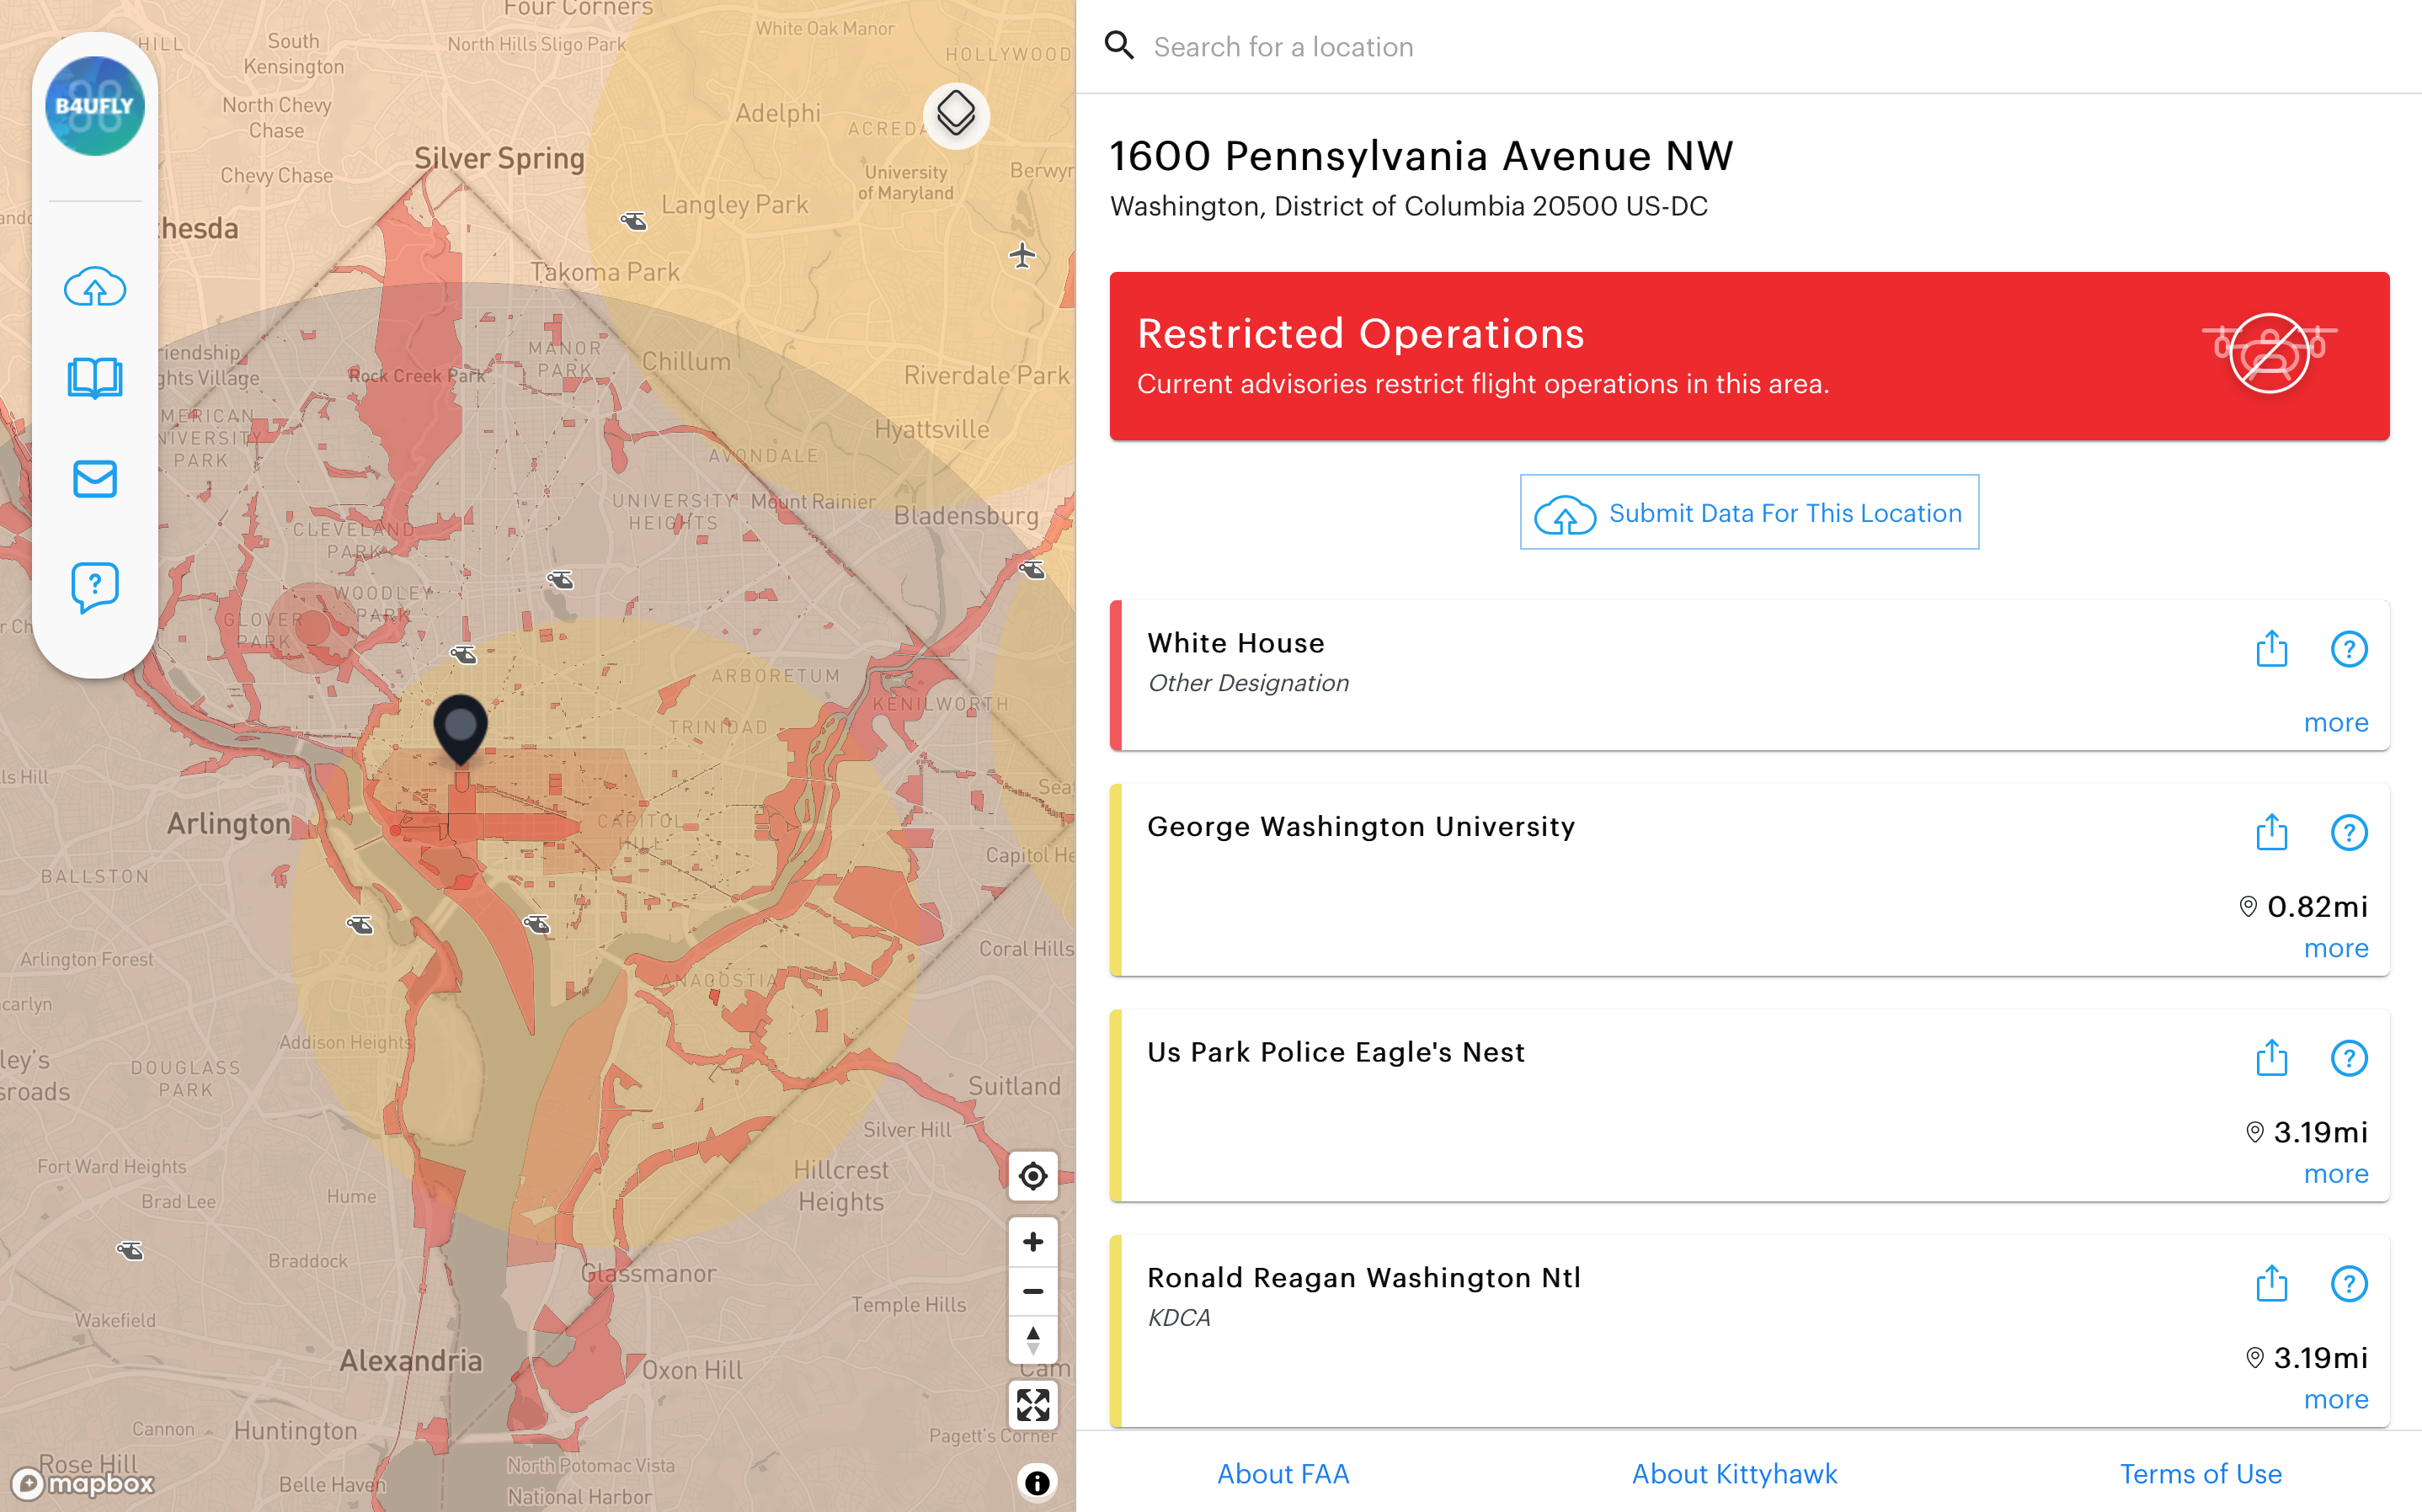Open the About FAA page
2422x1512 pixels.
[1283, 1473]
